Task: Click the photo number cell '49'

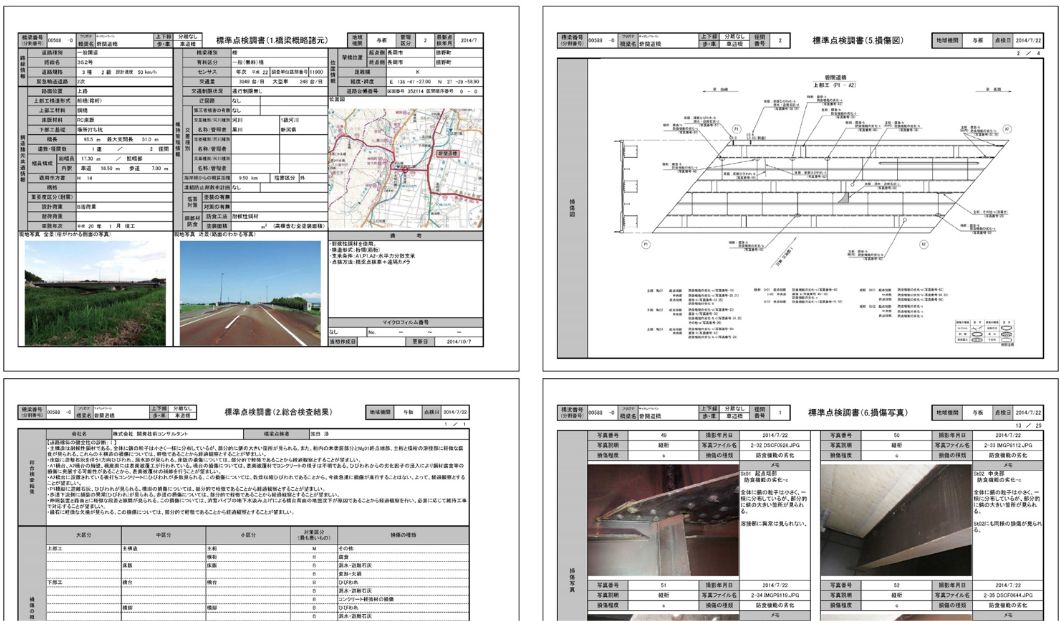Action: pos(663,436)
